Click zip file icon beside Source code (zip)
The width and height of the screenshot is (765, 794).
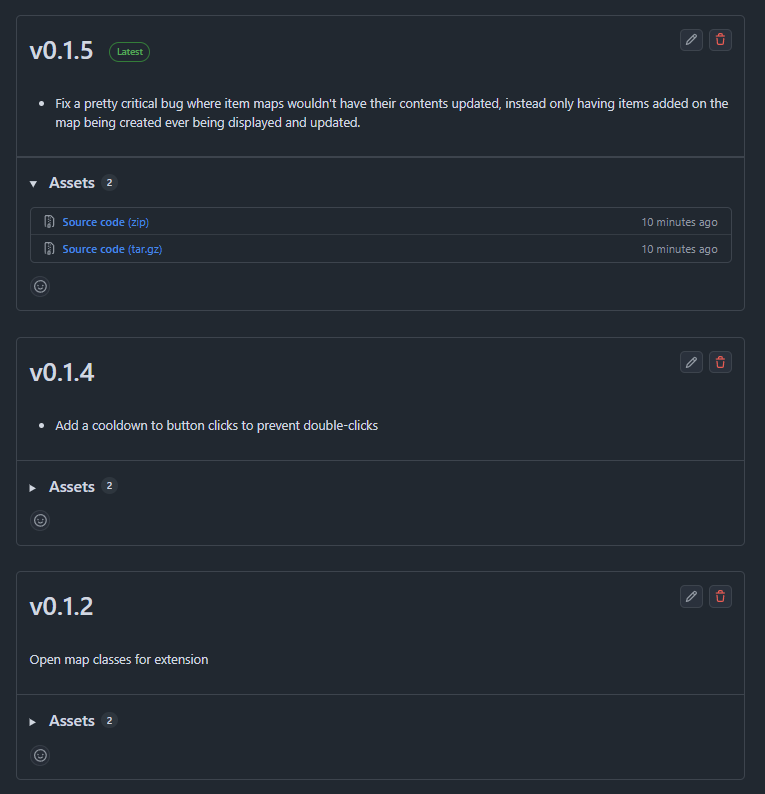49,222
